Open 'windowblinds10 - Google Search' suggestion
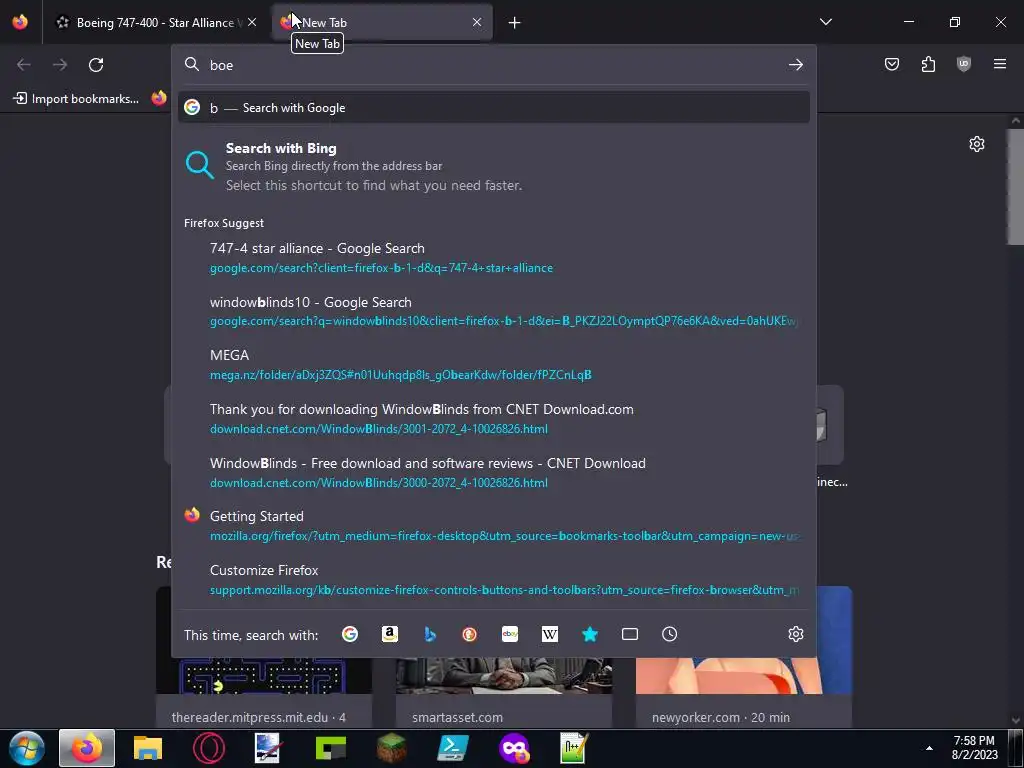 coord(494,311)
